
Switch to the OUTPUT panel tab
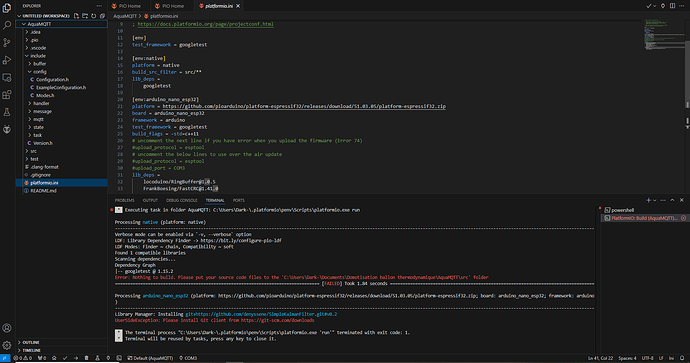[x=150, y=201]
